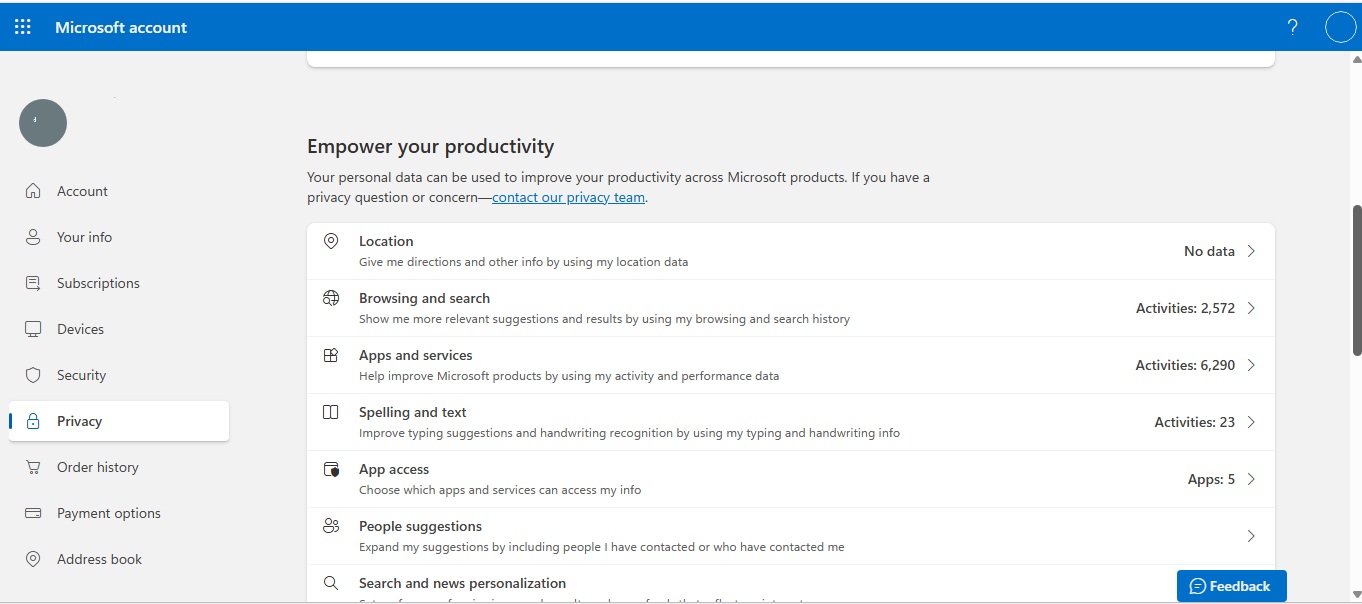Open Spelling and text title
The width and height of the screenshot is (1362, 604).
[x=412, y=412]
